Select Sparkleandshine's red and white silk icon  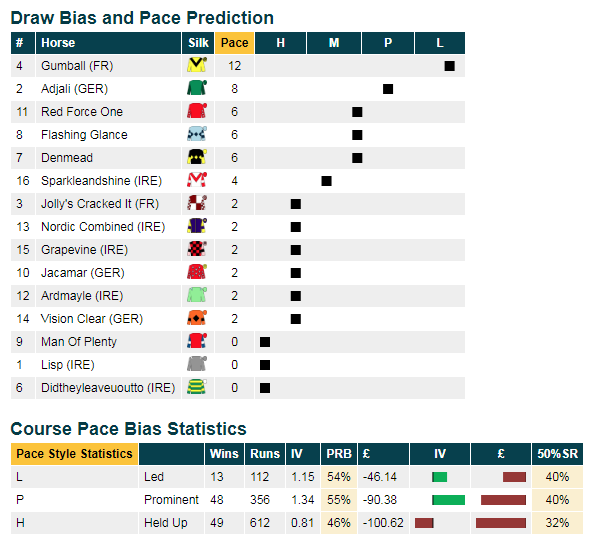(197, 180)
